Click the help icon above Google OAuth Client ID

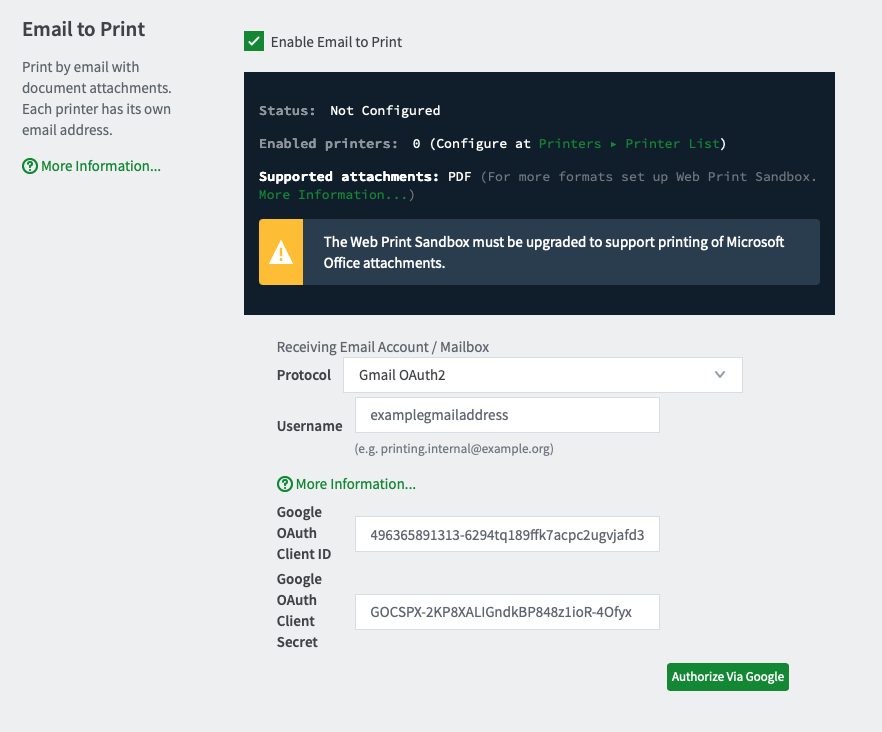click(285, 484)
